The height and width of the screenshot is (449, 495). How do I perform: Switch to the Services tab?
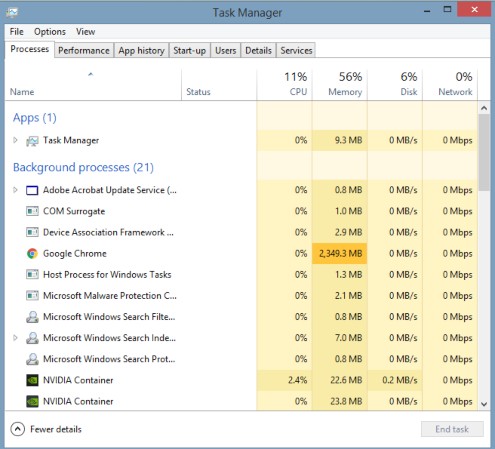click(296, 50)
